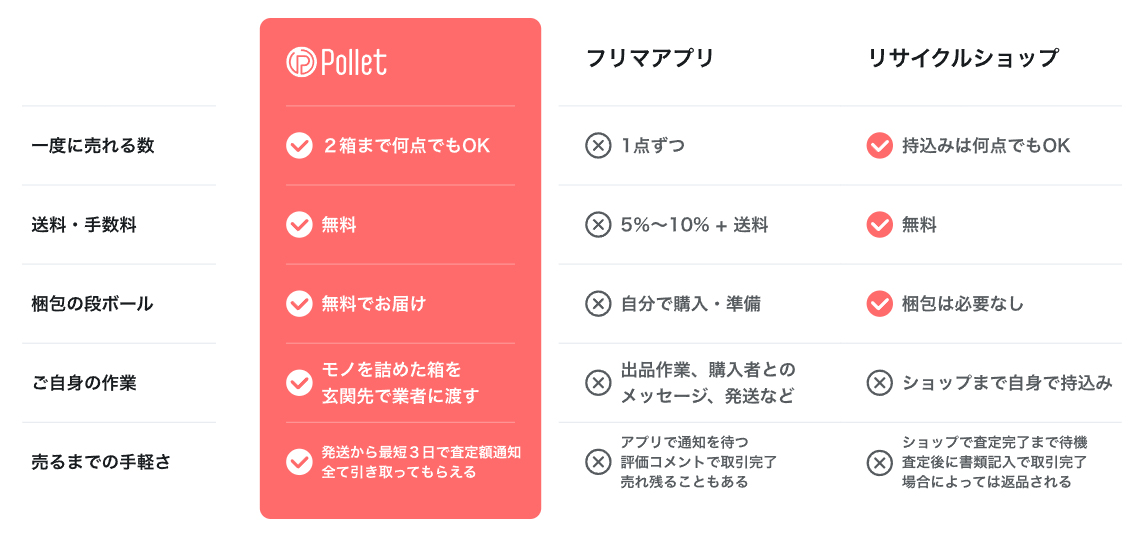Click red checkmark beside 梱包は必要なし
This screenshot has height=537, width=1141.
coord(880,303)
